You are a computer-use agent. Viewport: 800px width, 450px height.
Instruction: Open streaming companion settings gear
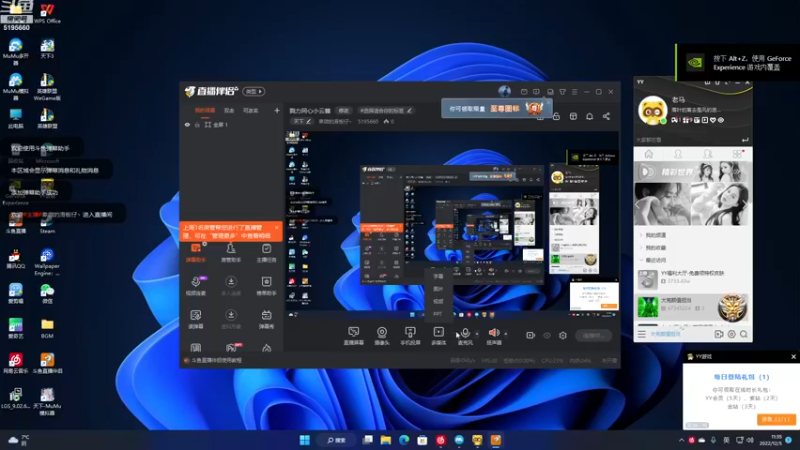[563, 335]
